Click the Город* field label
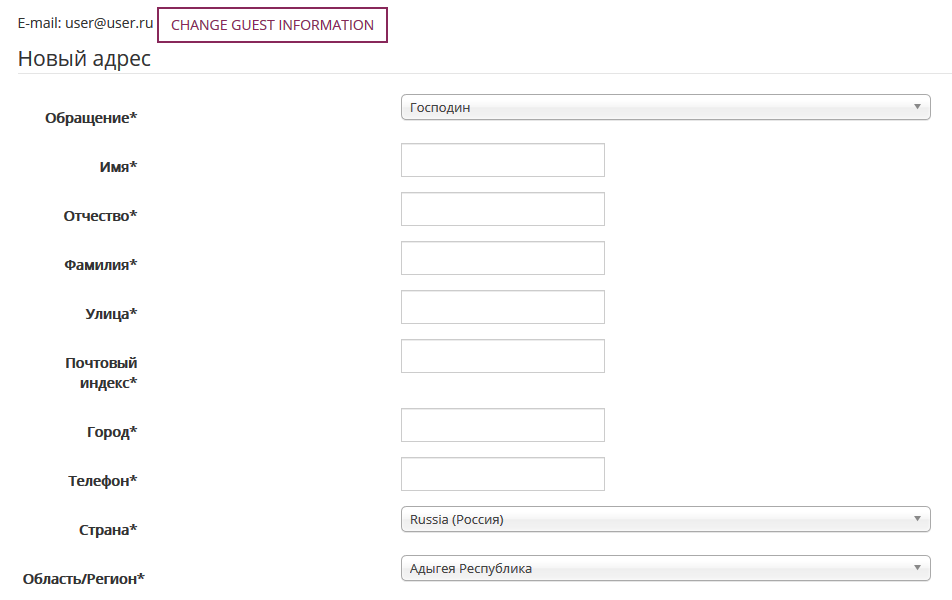Viewport: 952px width, 600px height. (x=112, y=432)
